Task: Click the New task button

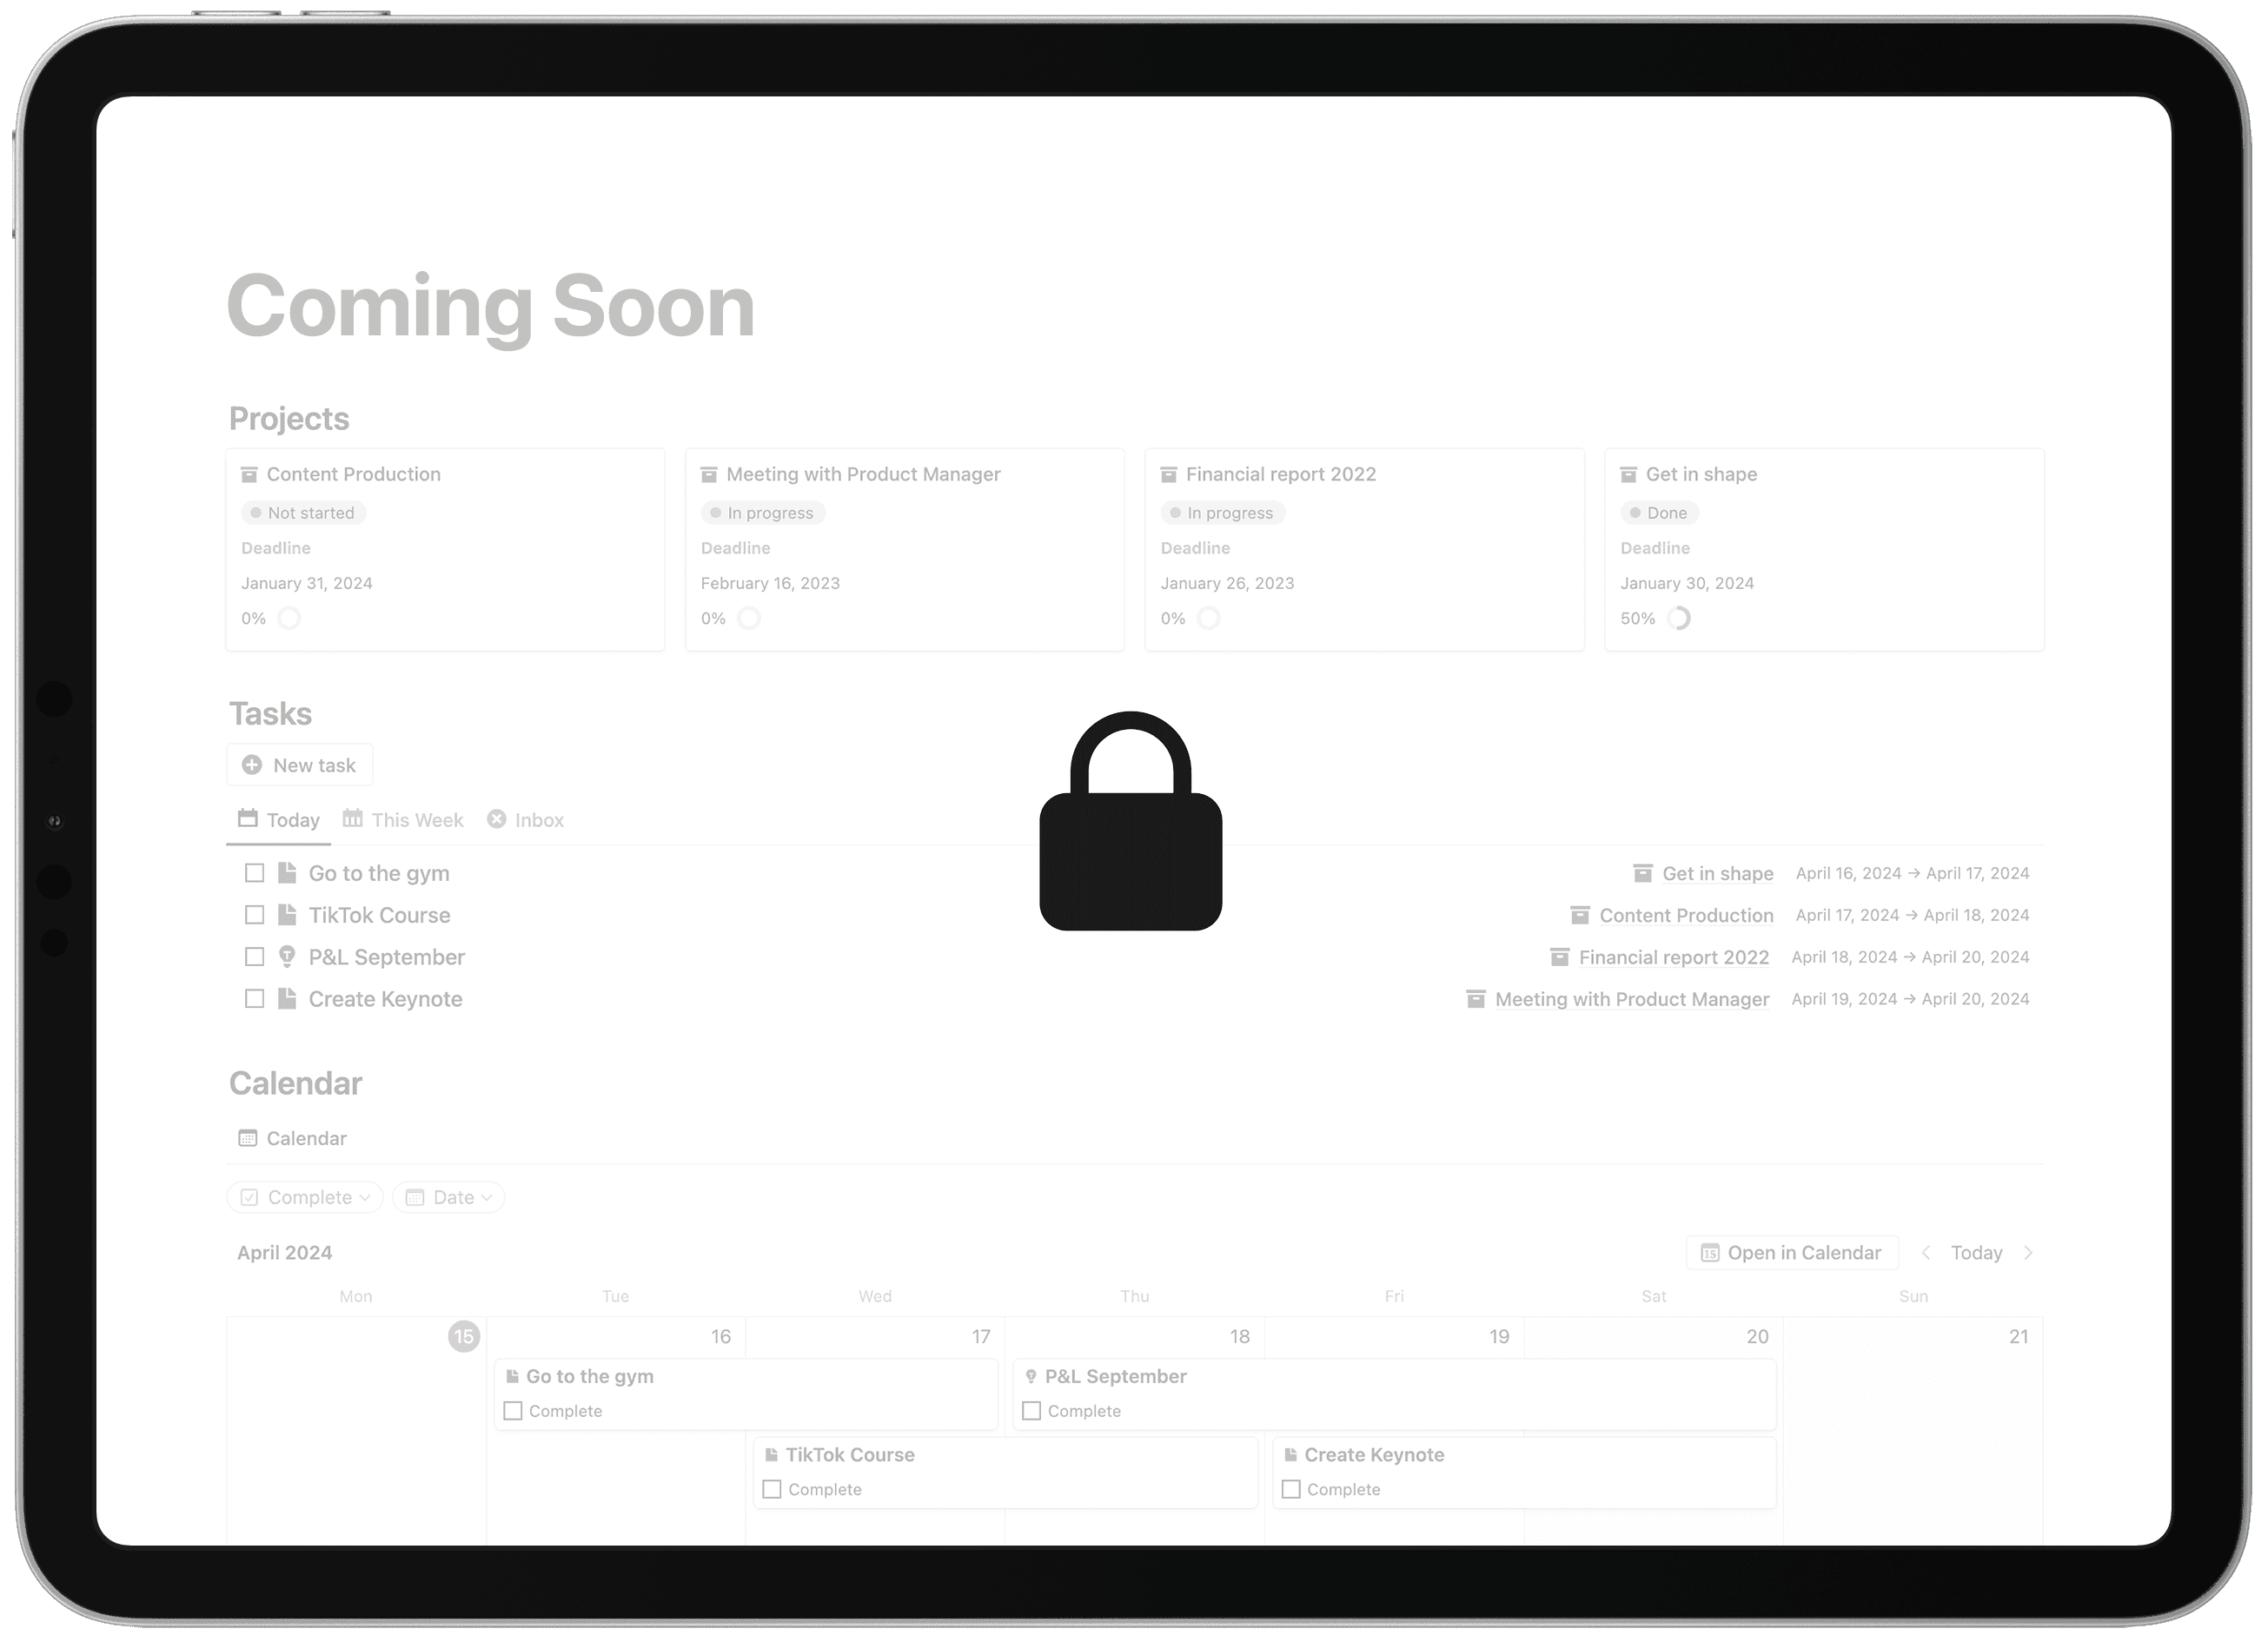Action: [314, 764]
